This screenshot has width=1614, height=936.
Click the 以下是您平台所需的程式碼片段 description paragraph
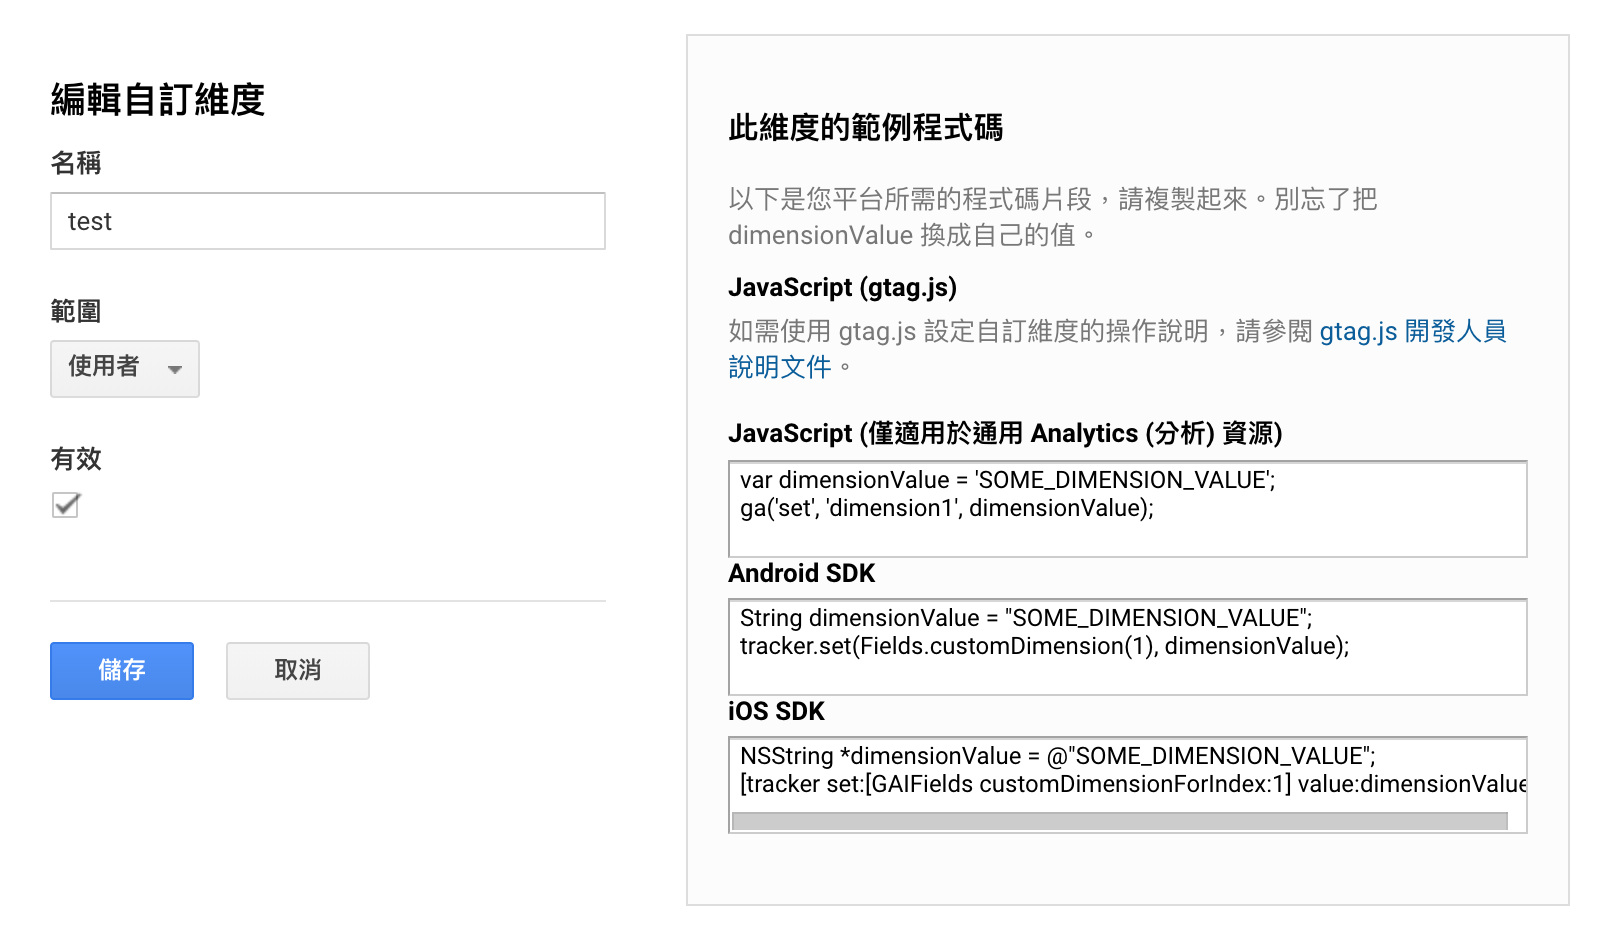(x=1051, y=217)
